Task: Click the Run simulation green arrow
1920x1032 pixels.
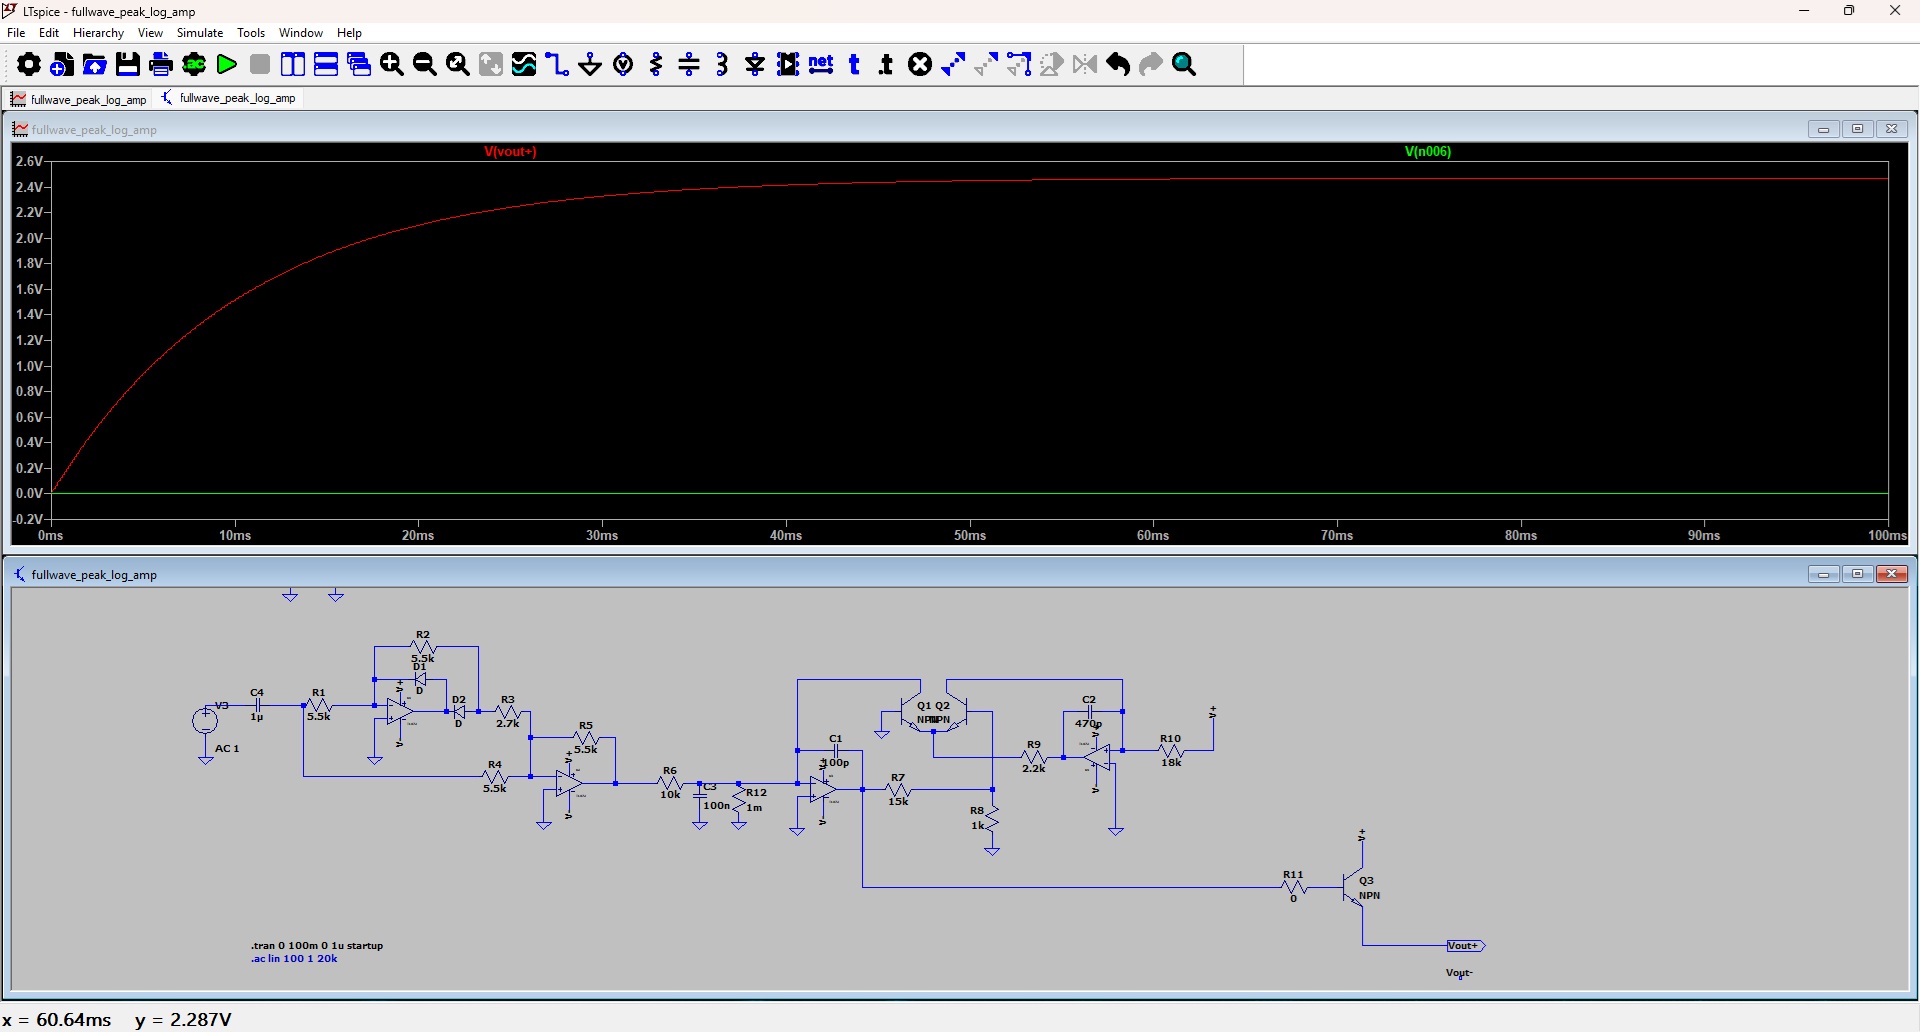Action: coord(227,65)
